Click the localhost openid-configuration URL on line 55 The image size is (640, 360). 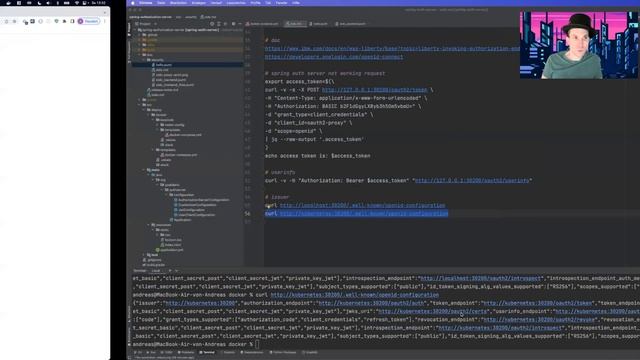pyautogui.click(x=362, y=205)
